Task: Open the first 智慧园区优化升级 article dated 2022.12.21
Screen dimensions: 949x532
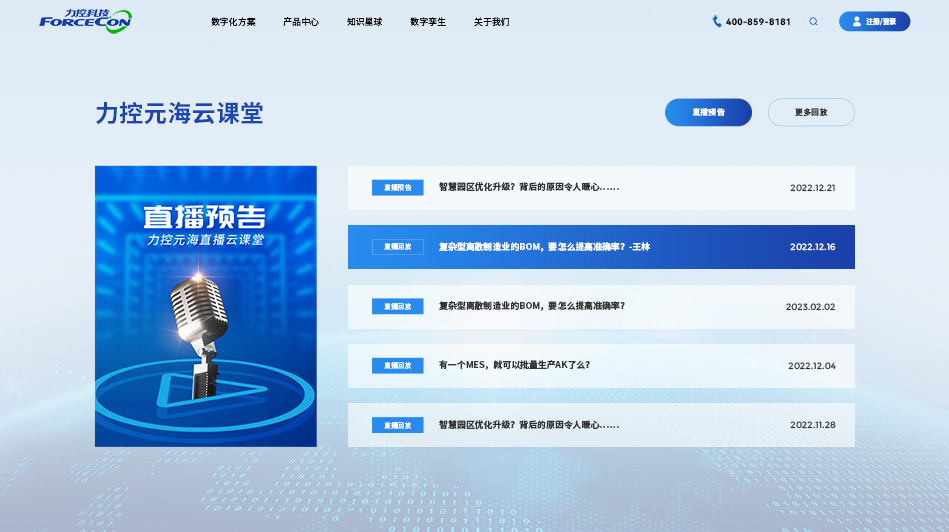Action: [529, 188]
